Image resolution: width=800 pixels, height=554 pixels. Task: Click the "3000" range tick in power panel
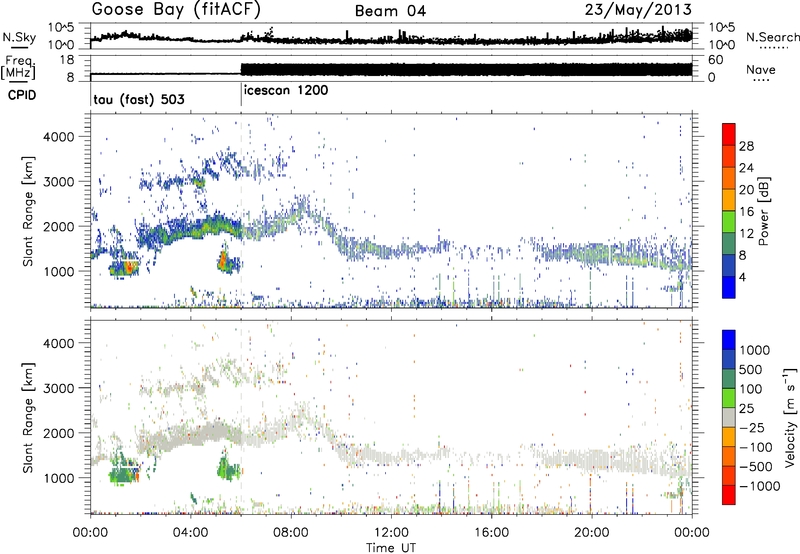coord(59,182)
